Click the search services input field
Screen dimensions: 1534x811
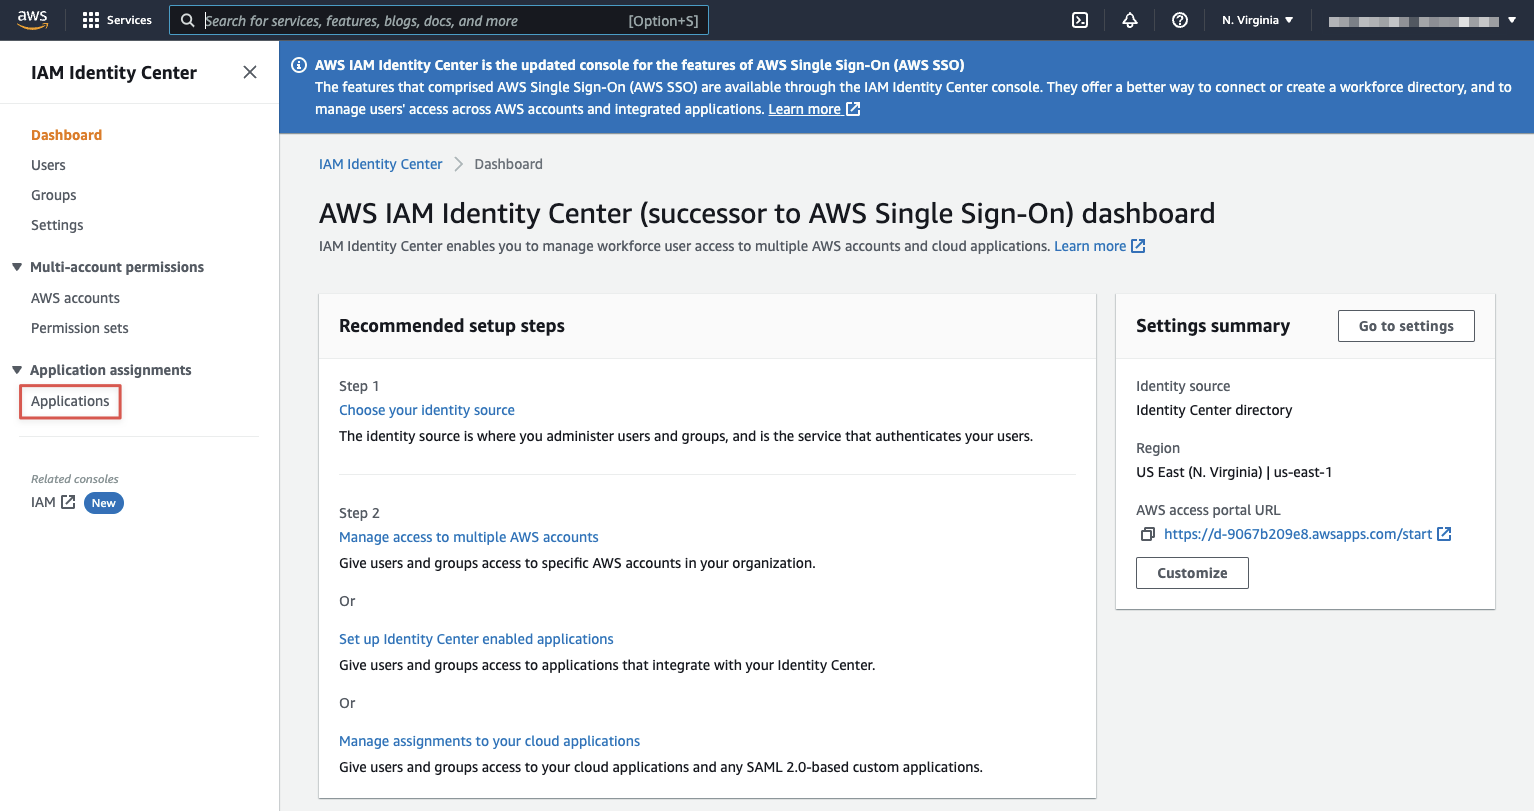pos(410,20)
